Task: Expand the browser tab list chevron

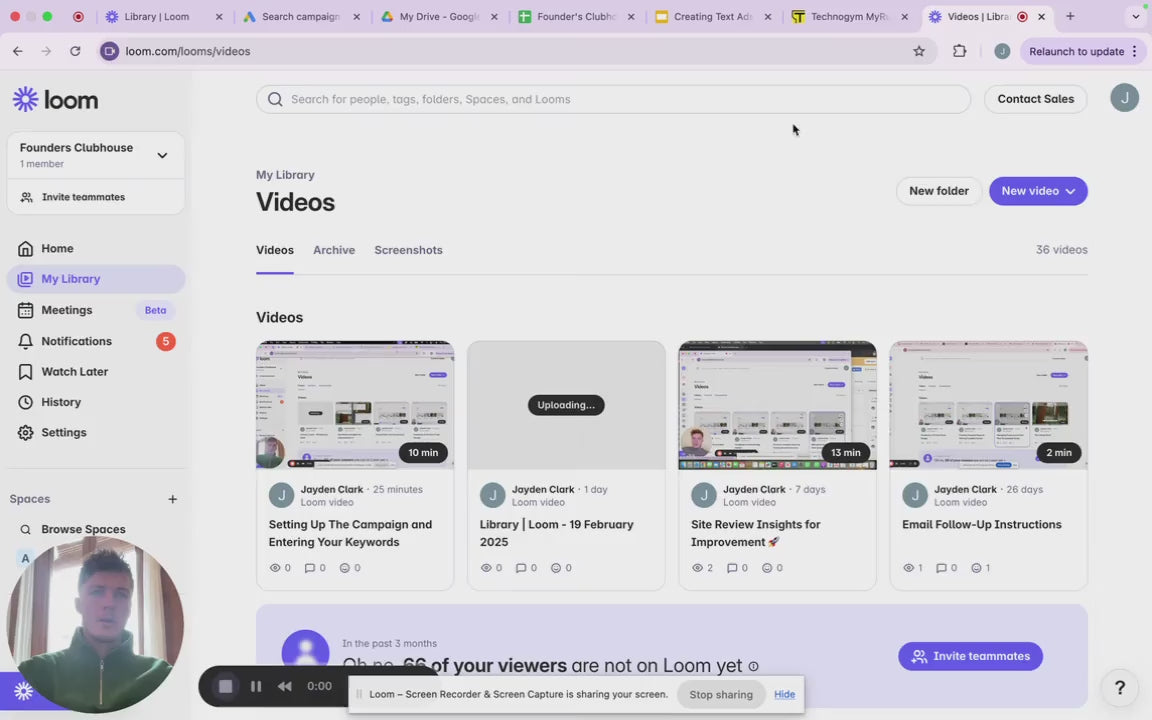Action: (x=1135, y=17)
